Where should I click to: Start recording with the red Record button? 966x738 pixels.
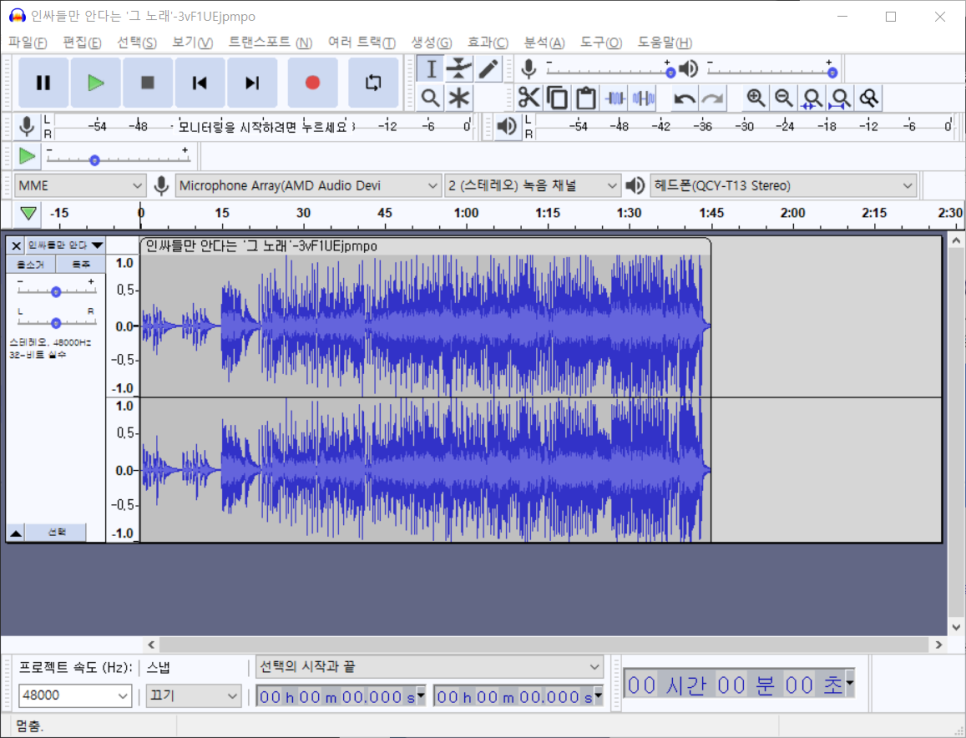312,83
